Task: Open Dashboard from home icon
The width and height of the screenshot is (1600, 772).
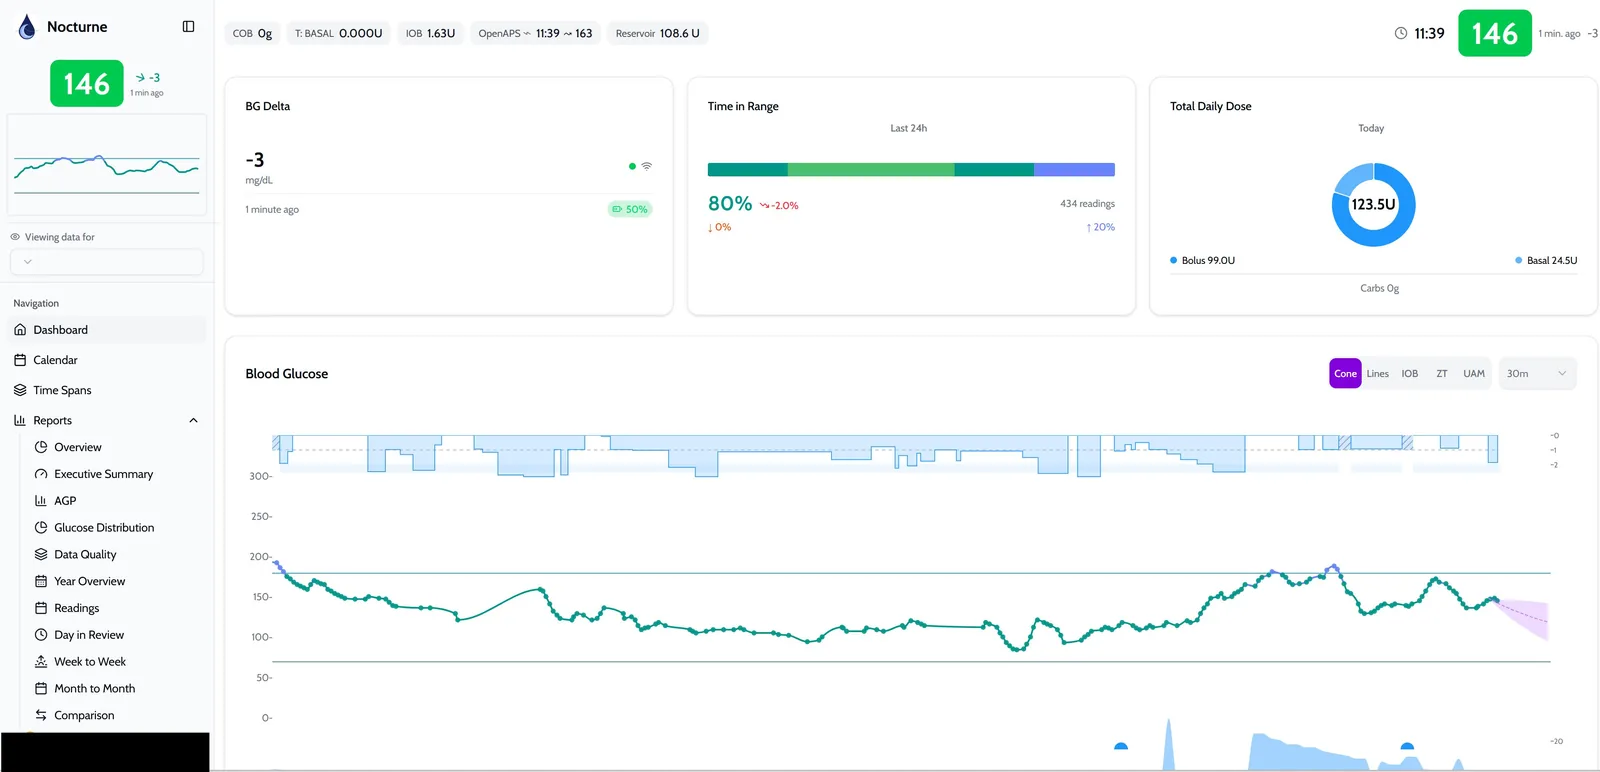Action: click(x=20, y=330)
